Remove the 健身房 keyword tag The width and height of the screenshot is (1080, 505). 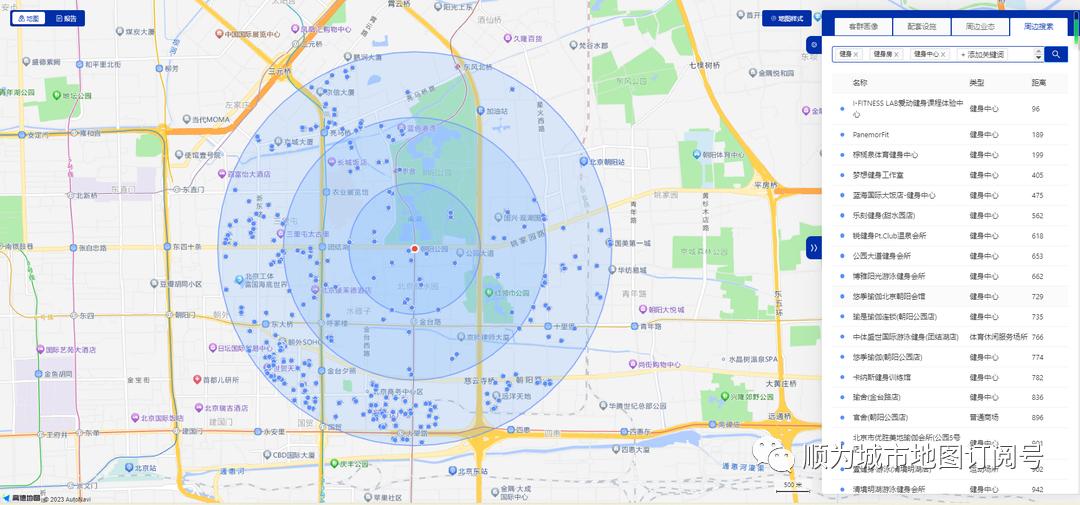coord(896,54)
